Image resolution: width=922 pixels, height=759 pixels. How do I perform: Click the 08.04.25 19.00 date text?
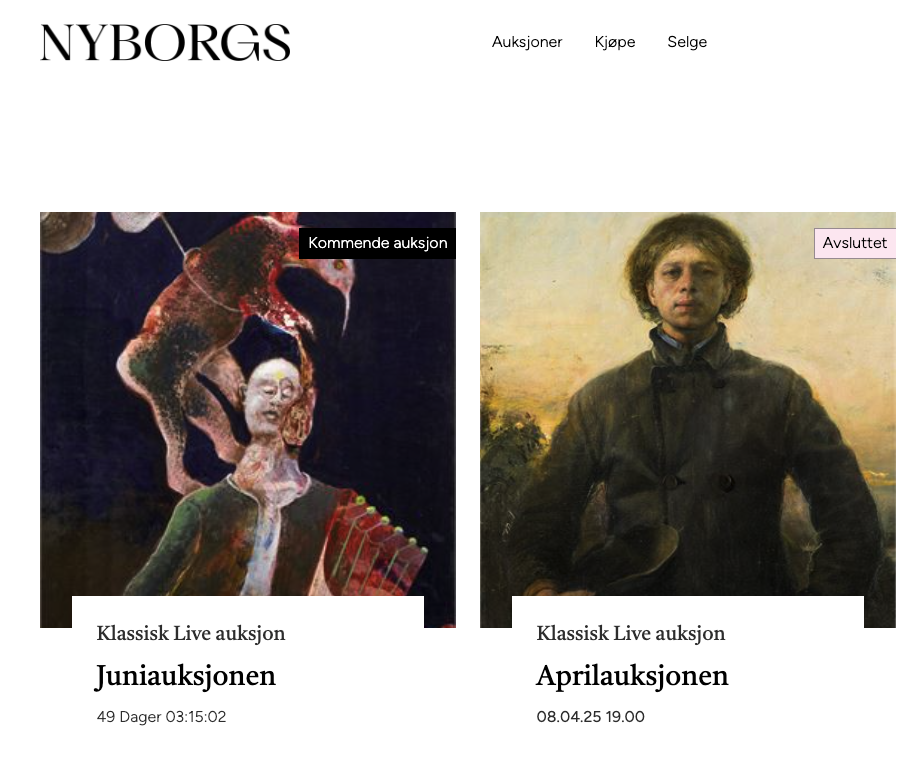[590, 717]
